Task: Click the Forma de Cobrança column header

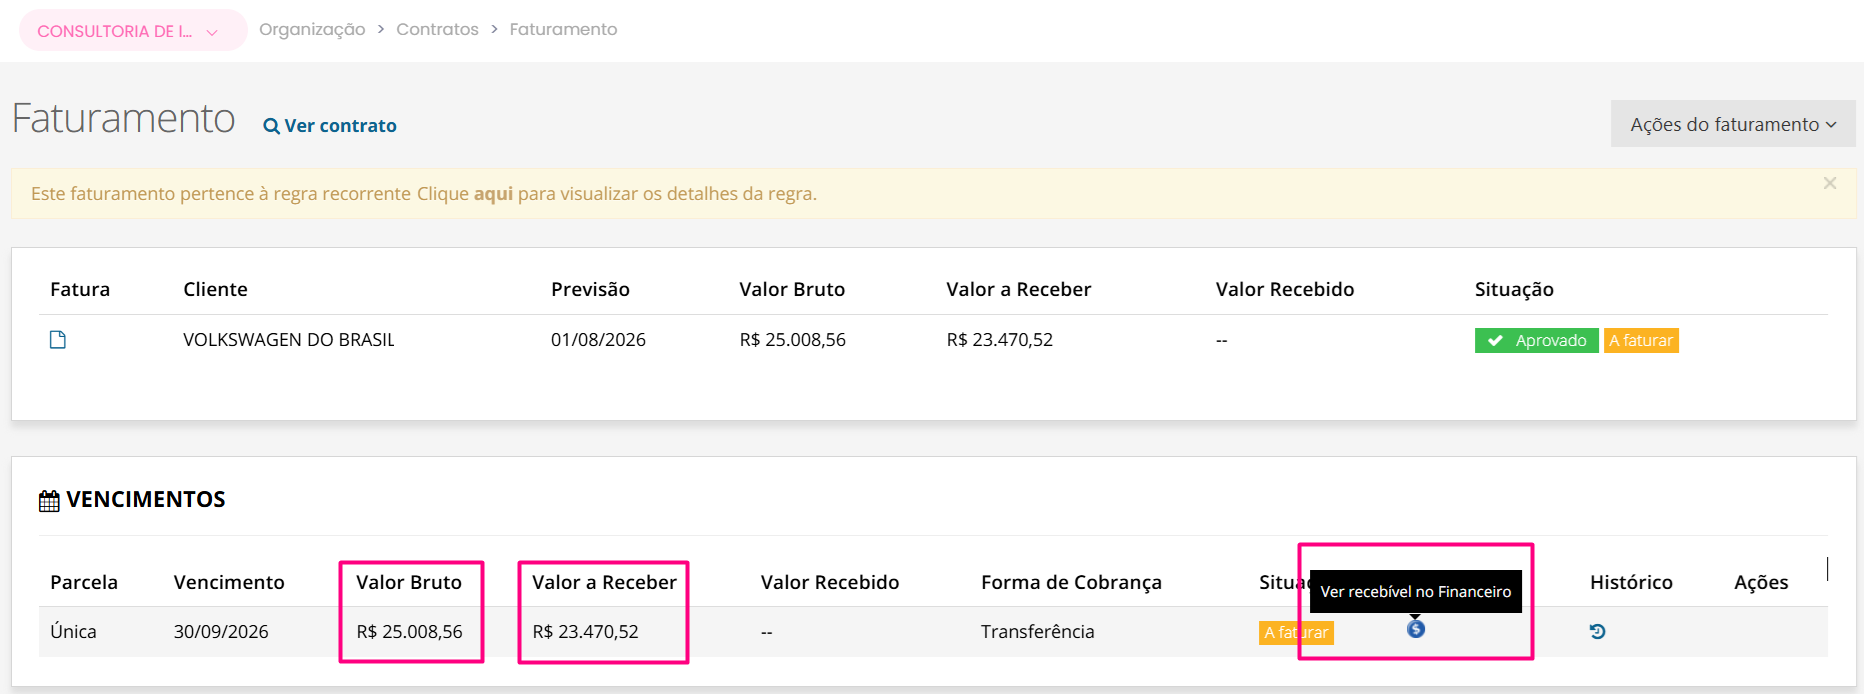Action: (1071, 582)
